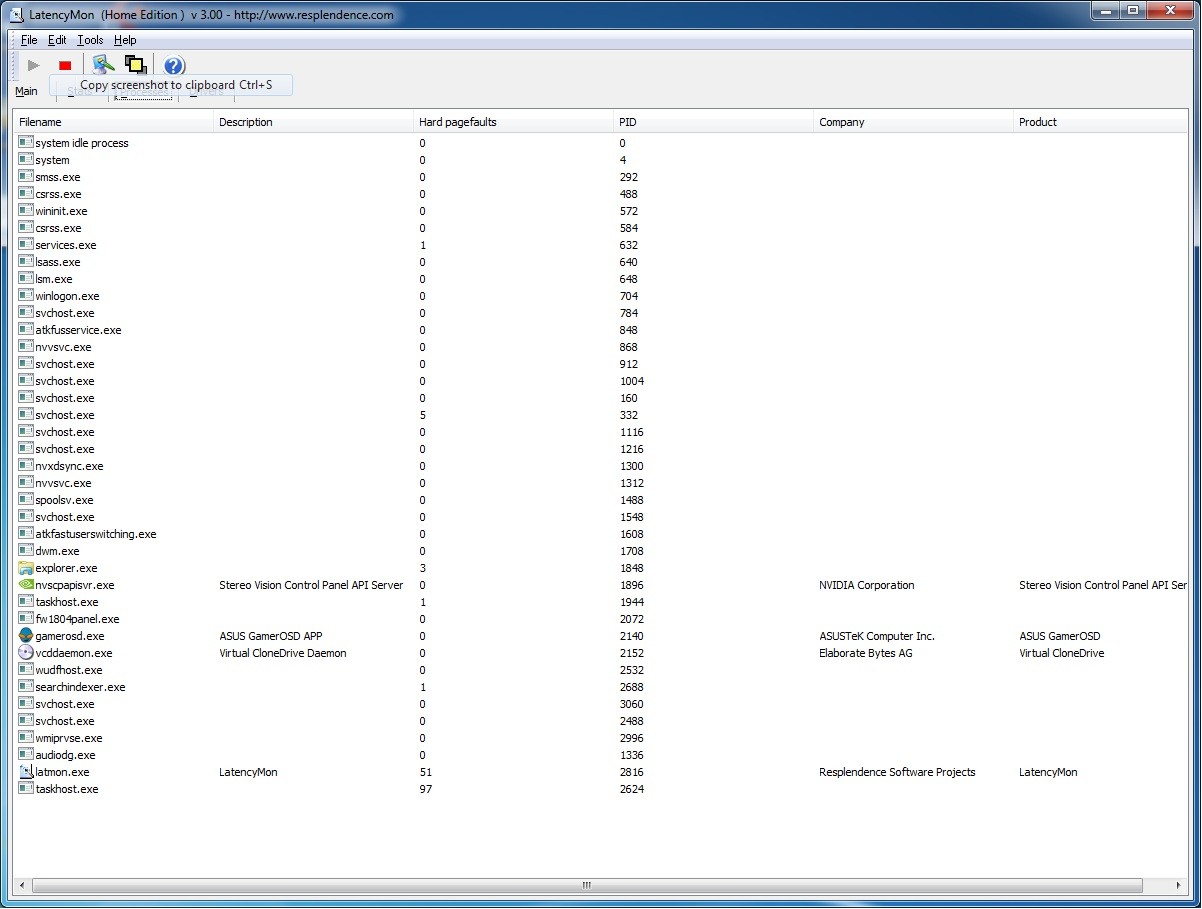
Task: Click the copy screenshot to clipboard icon
Action: 103,65
